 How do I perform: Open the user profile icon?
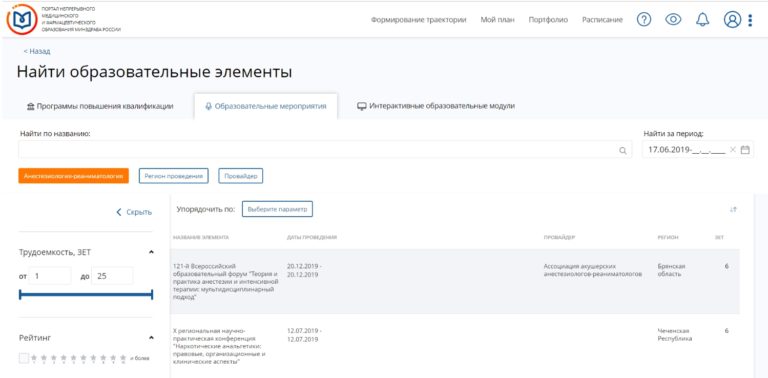pyautogui.click(x=732, y=20)
